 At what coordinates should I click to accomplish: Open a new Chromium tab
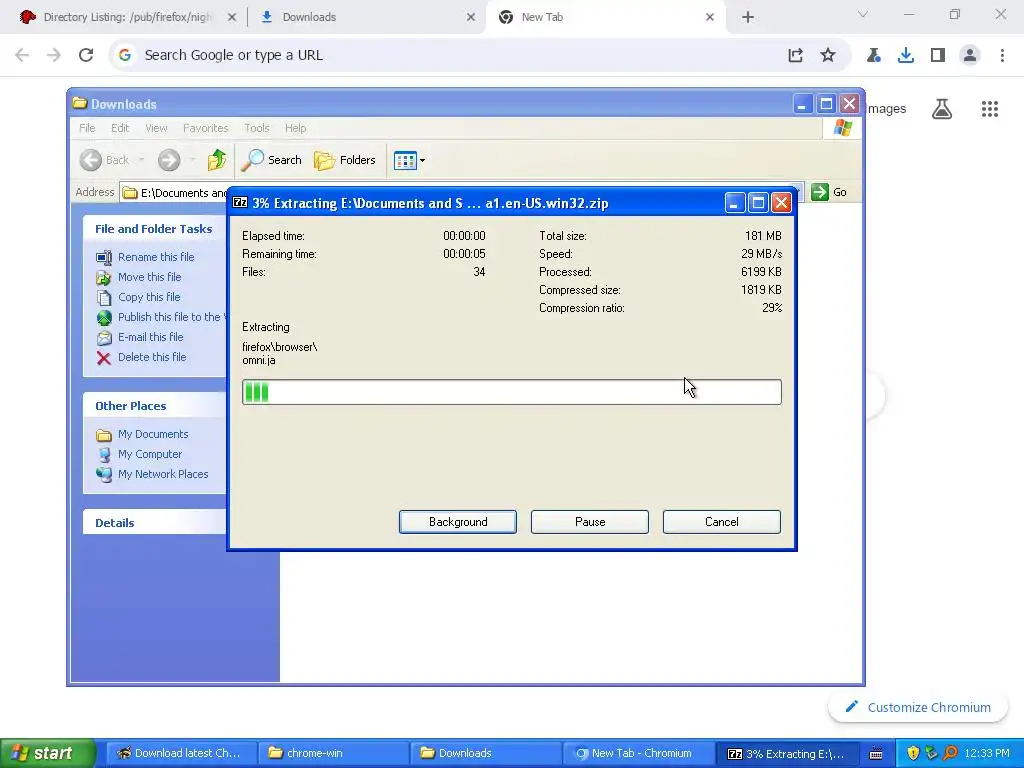(x=748, y=18)
